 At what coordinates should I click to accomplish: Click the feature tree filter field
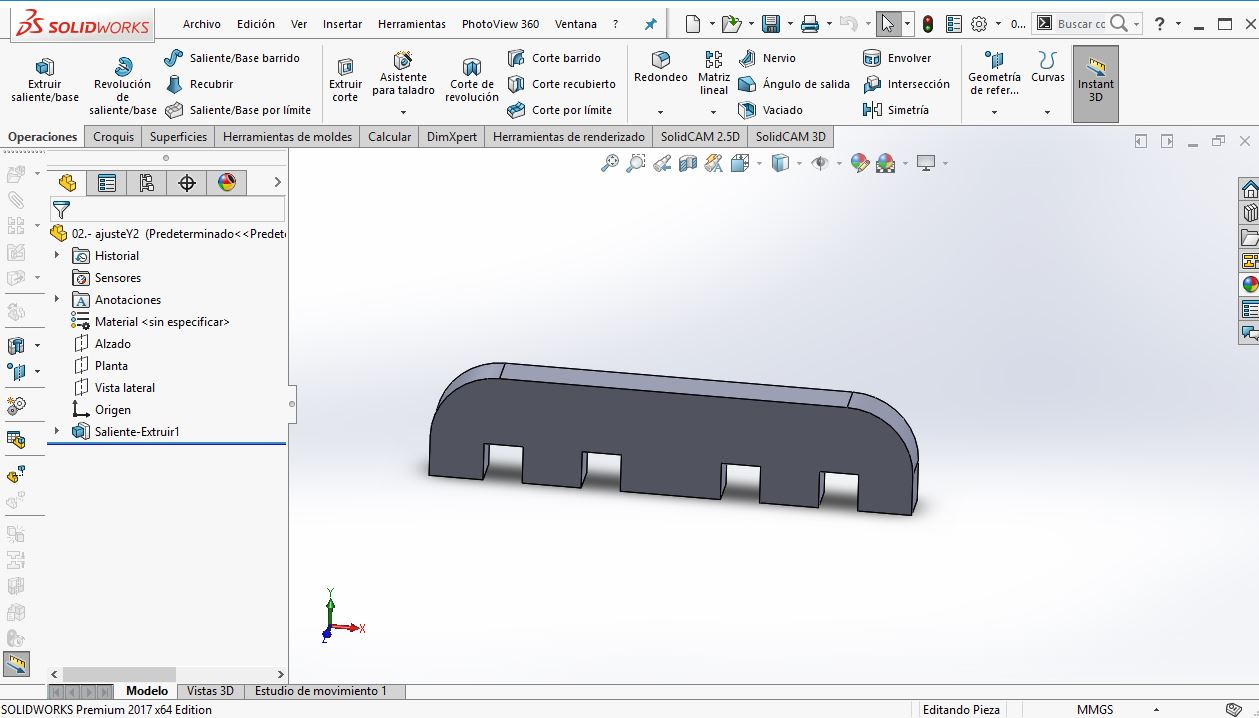click(x=168, y=209)
